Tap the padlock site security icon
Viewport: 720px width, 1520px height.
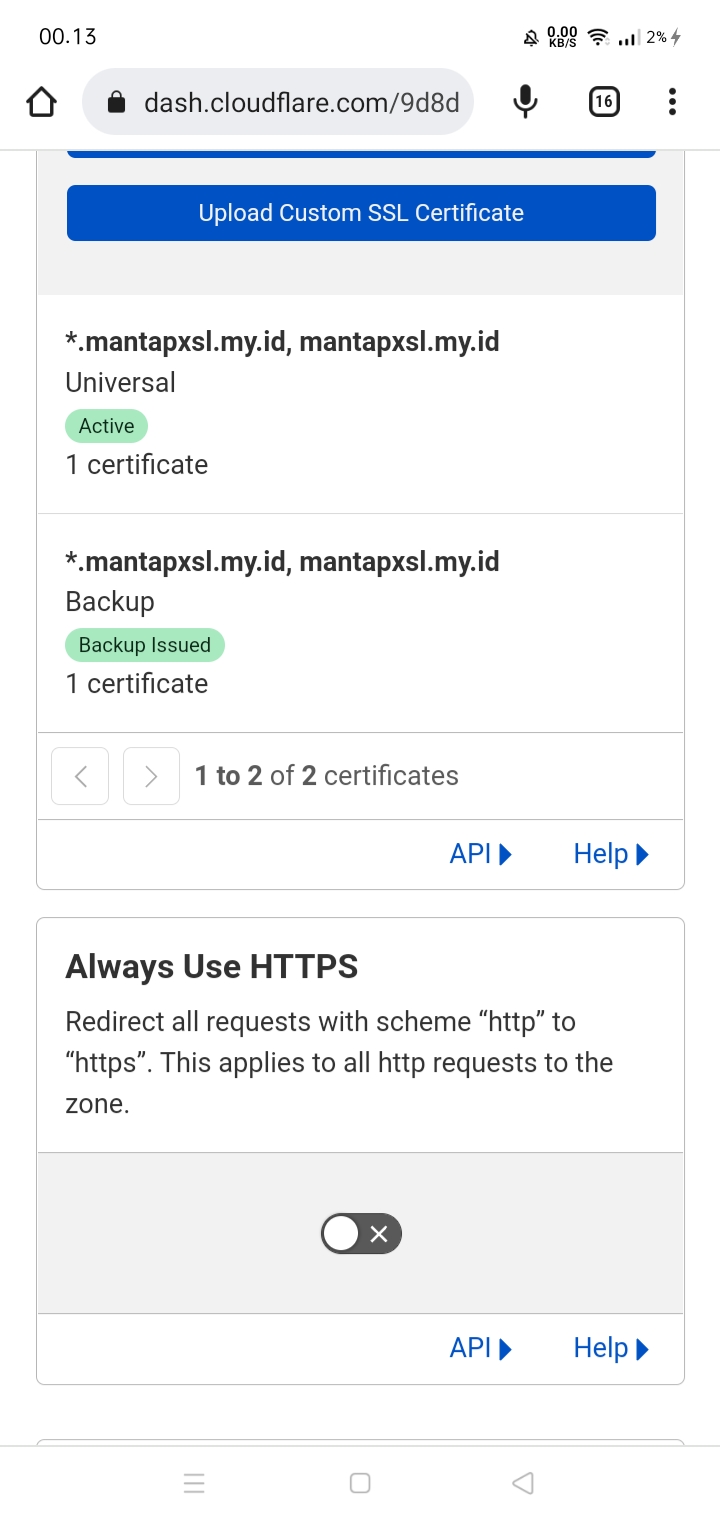click(116, 102)
